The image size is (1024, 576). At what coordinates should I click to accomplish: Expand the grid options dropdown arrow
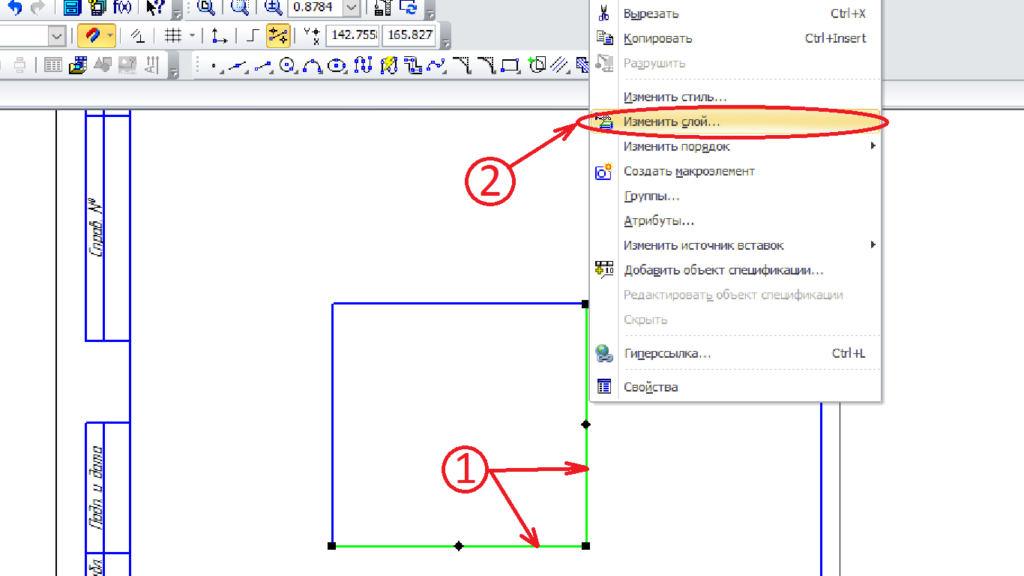coord(192,36)
